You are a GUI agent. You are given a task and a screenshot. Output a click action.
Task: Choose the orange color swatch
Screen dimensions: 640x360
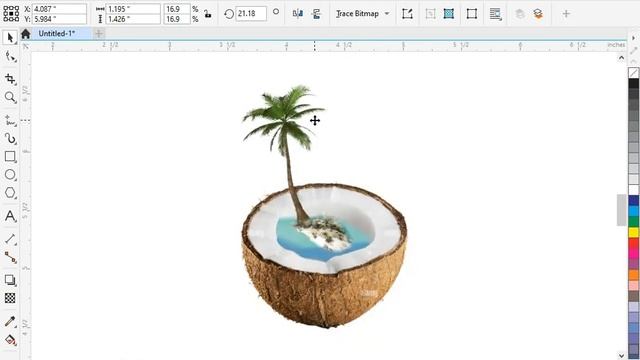633,275
